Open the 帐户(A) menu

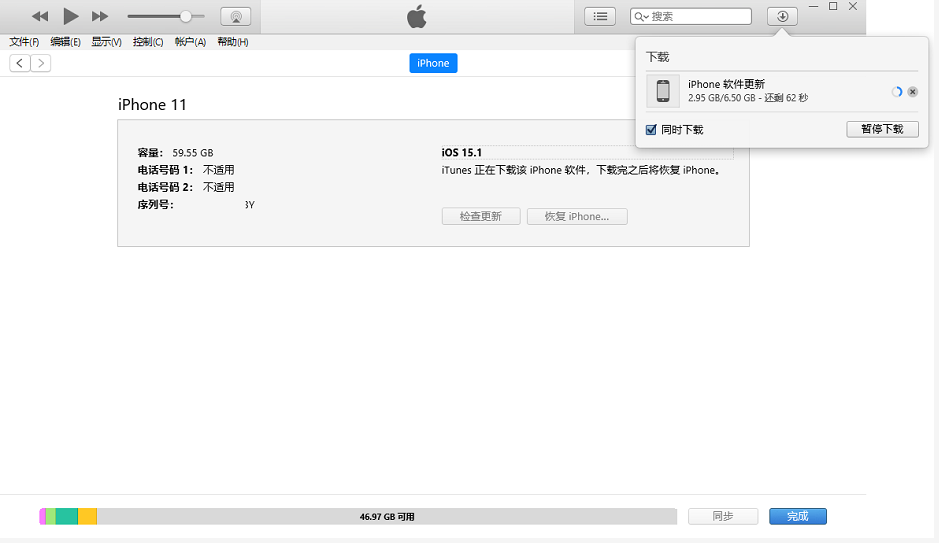click(190, 42)
